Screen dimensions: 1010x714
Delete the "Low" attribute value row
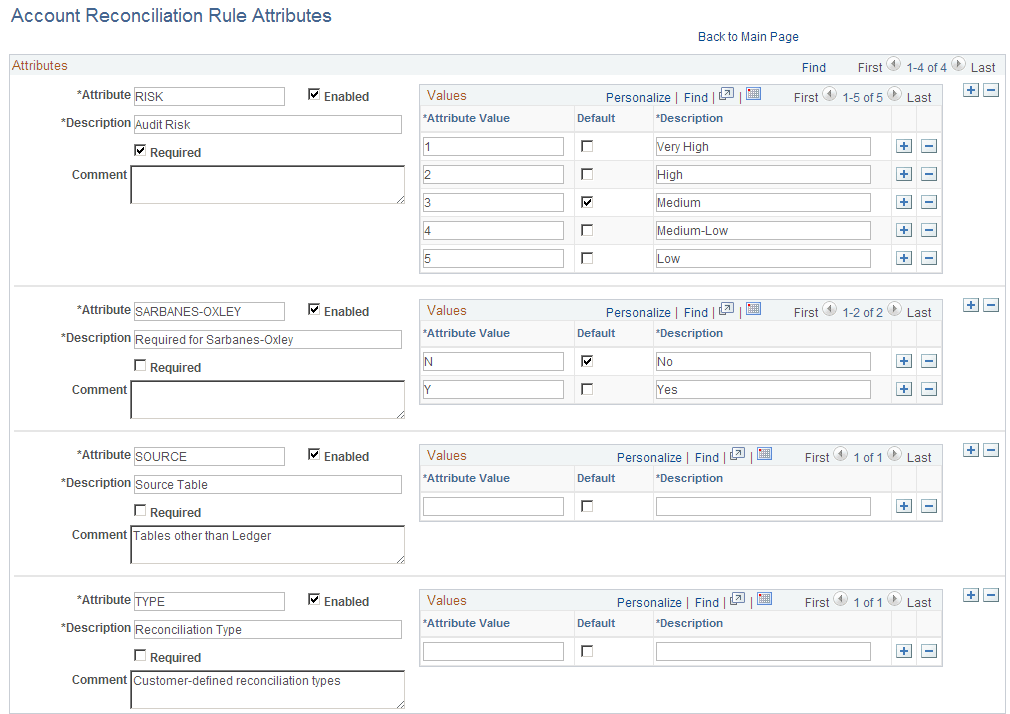coord(929,258)
